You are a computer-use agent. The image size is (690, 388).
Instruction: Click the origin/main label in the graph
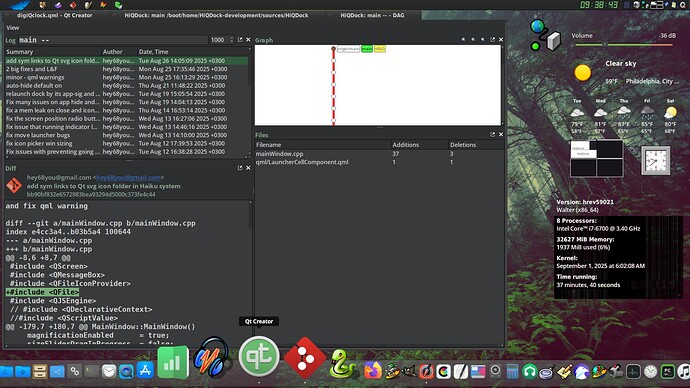tap(348, 49)
